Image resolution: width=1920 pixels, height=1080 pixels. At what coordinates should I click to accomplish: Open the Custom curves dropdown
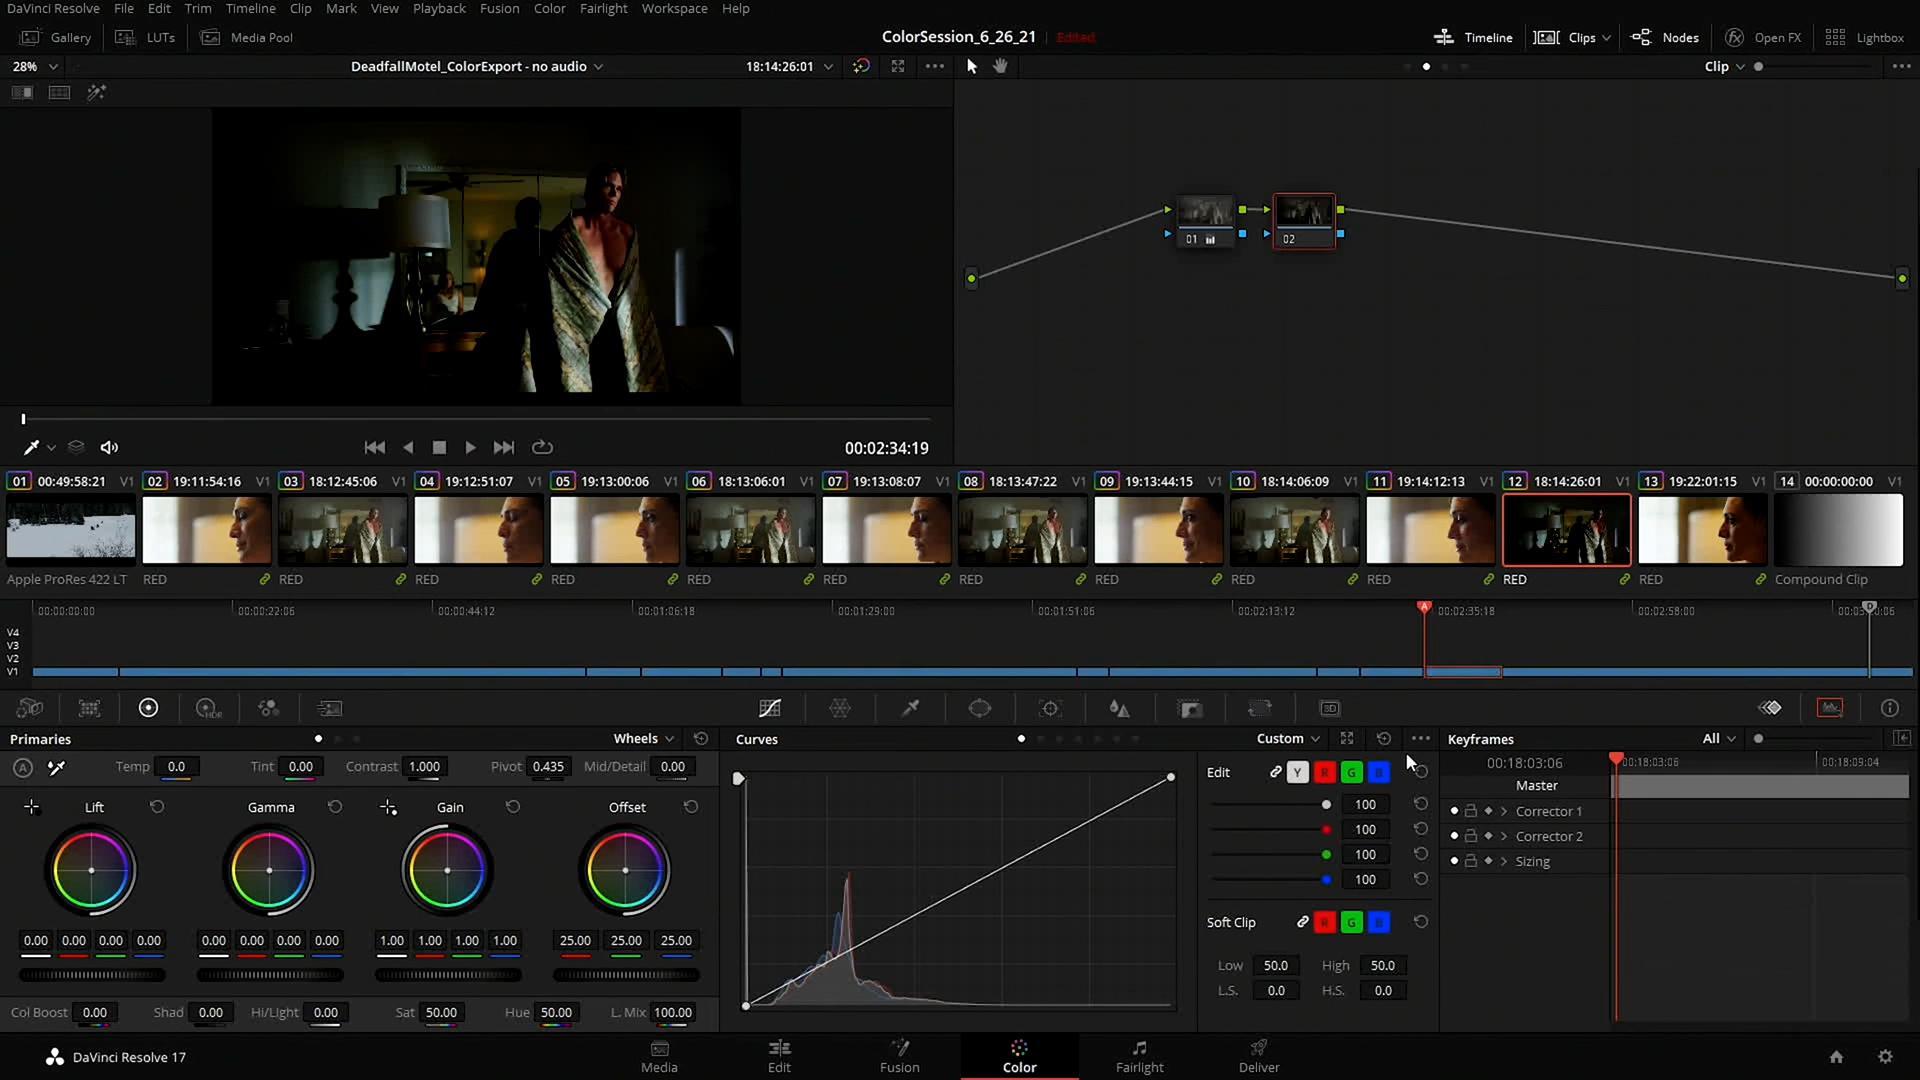pos(1289,738)
